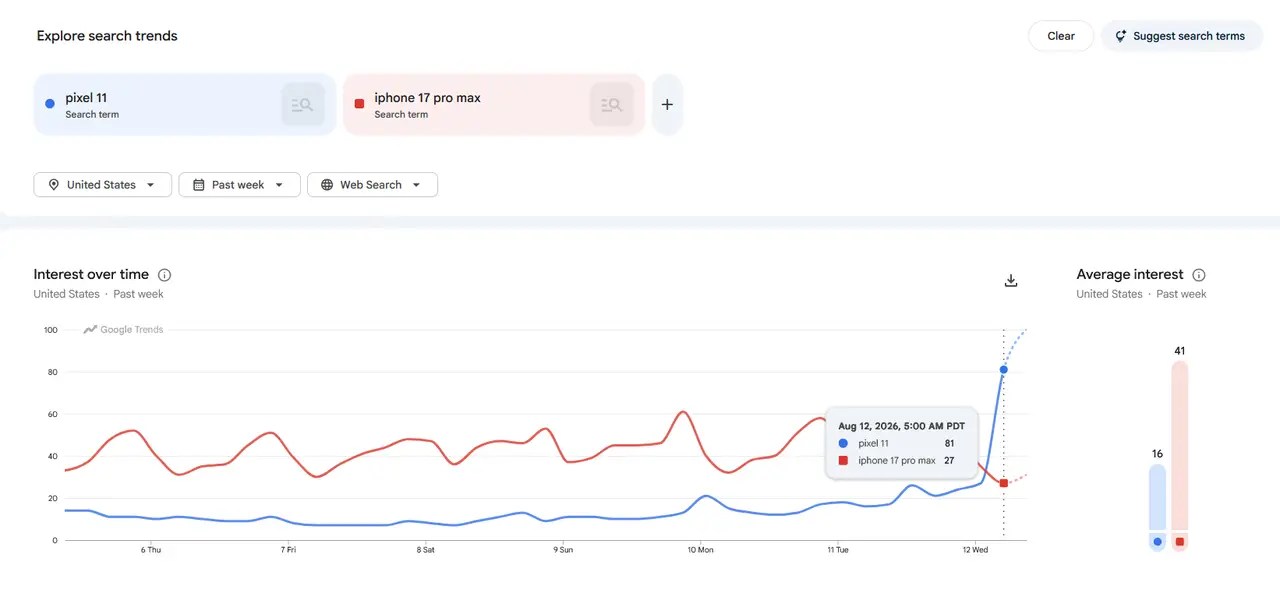Click the globe icon in Web Search filter
Screen dimensions: 1280x593
tap(327, 185)
